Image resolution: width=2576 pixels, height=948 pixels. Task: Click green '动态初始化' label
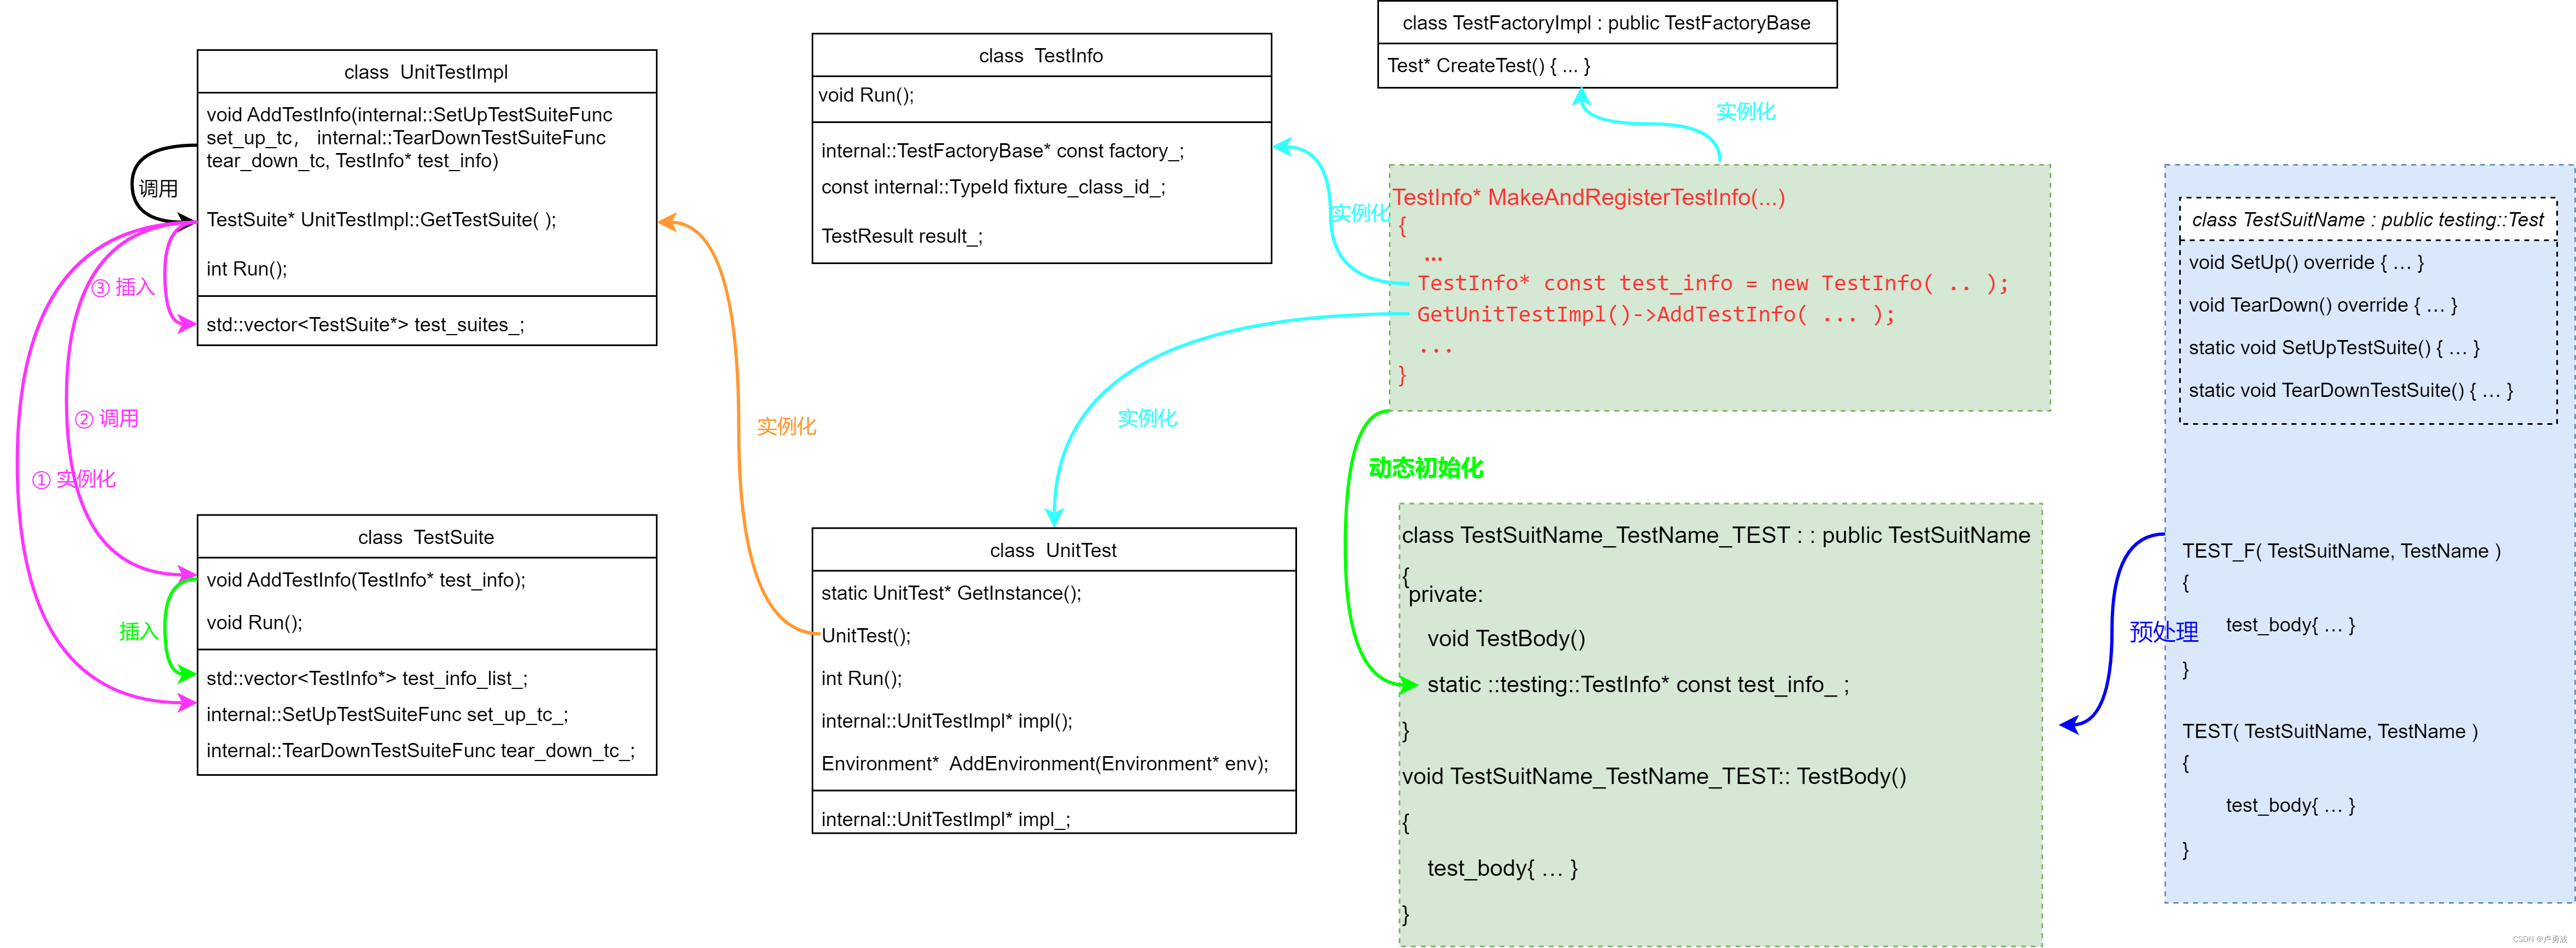click(1426, 468)
